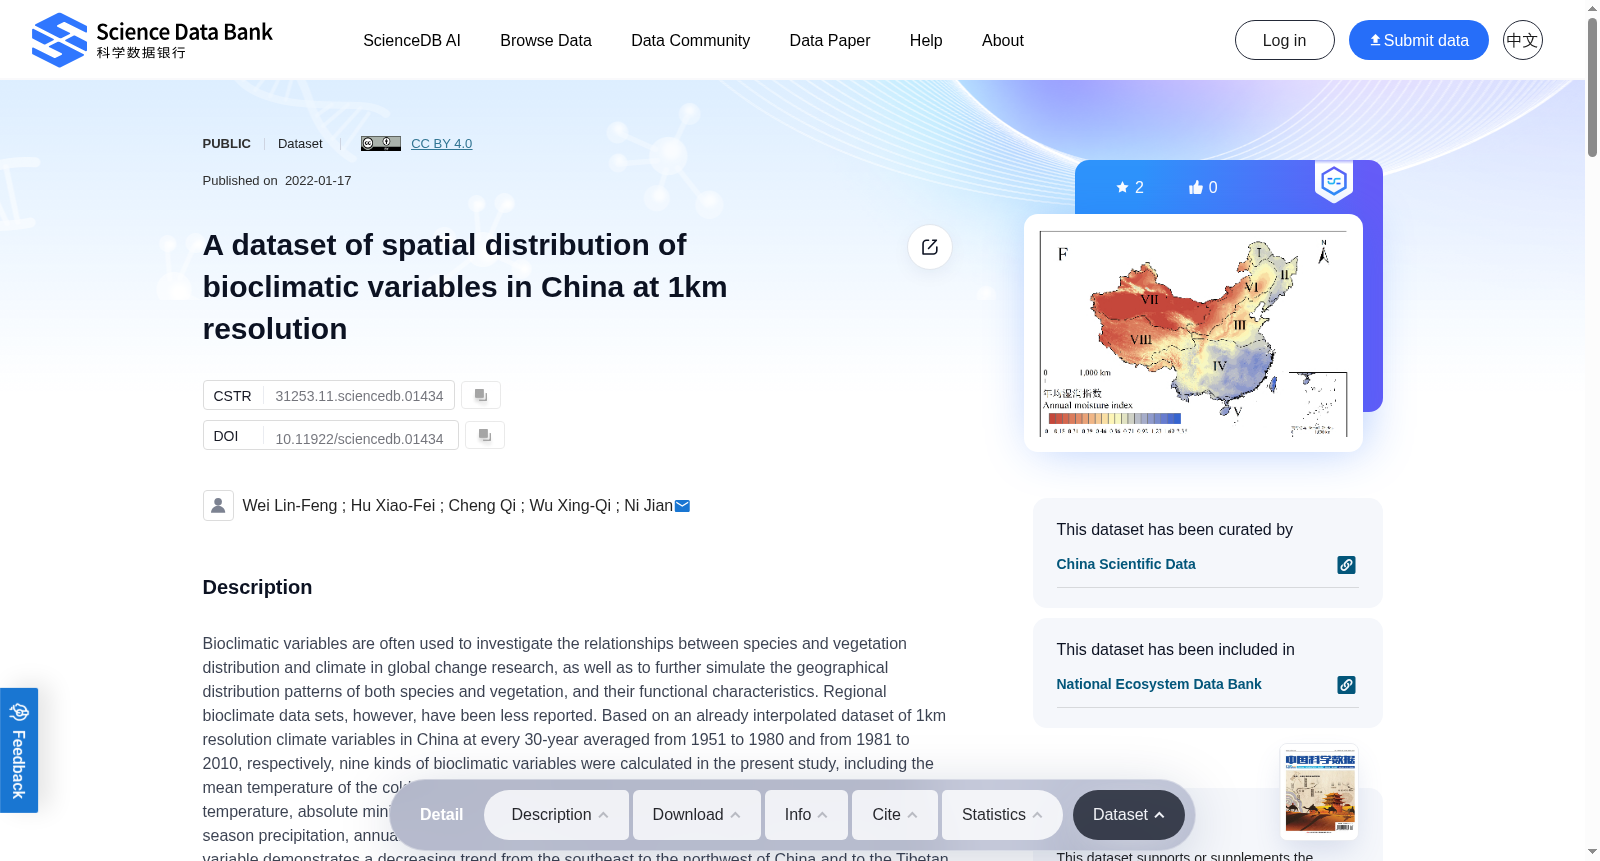The height and width of the screenshot is (861, 1600).
Task: Open the Feedback side tab
Action: (x=19, y=750)
